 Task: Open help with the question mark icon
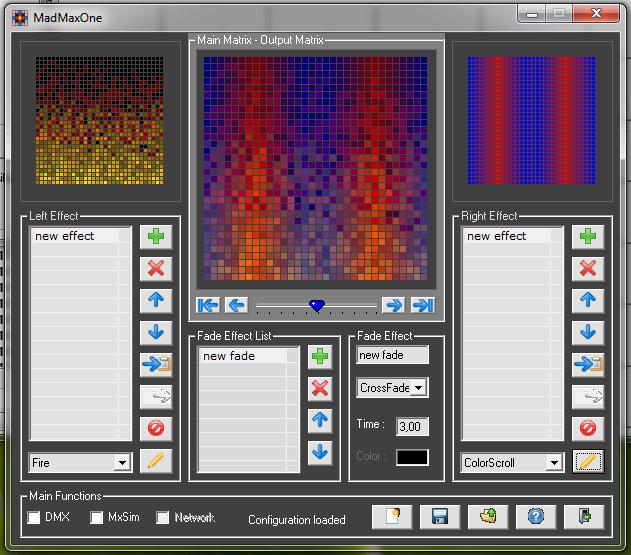536,517
